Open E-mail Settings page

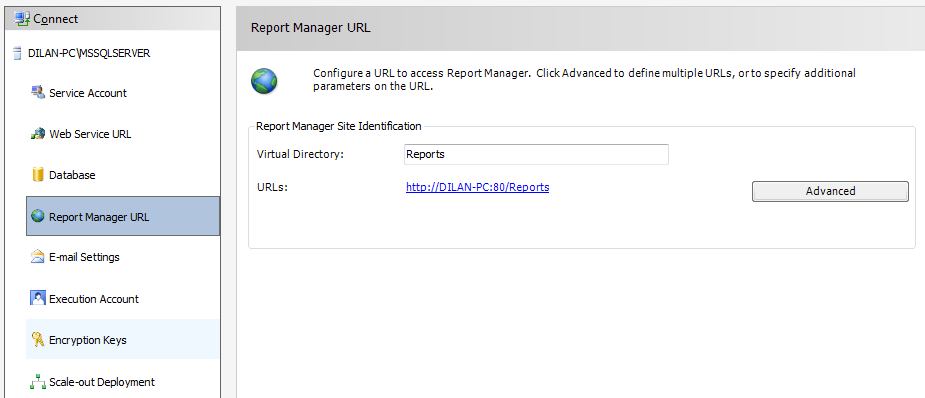tap(84, 258)
